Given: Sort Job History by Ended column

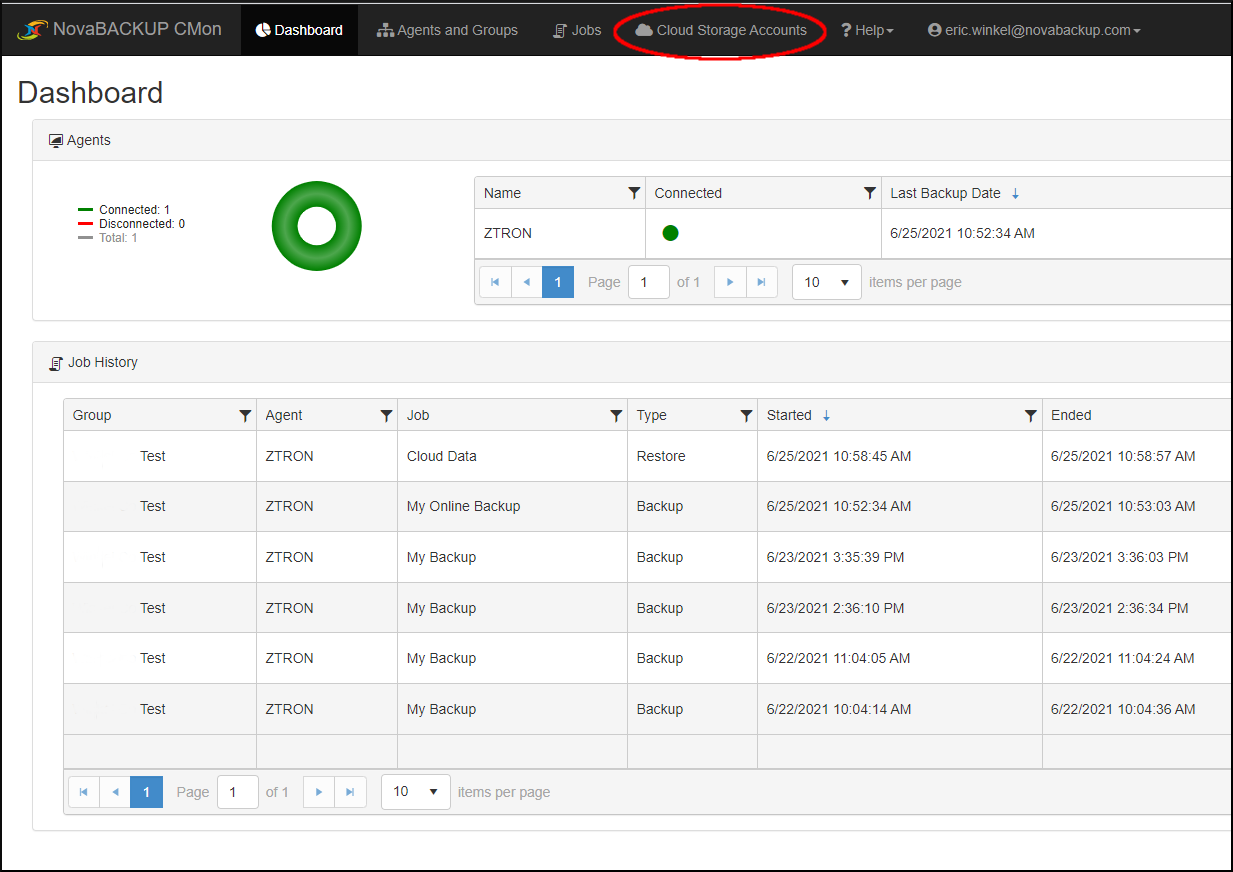Looking at the screenshot, I should click(x=1071, y=416).
